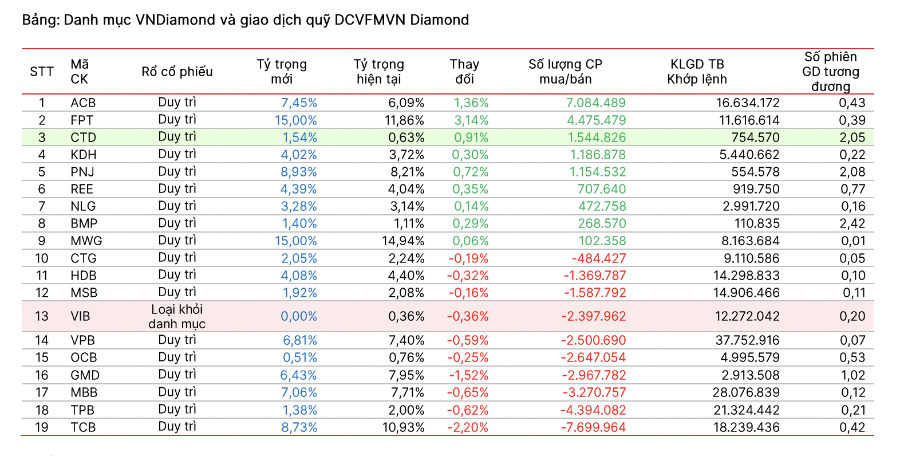This screenshot has width=900, height=456.
Task: Select the "KLGD TB Khớp lệnh" header
Action: [x=699, y=71]
